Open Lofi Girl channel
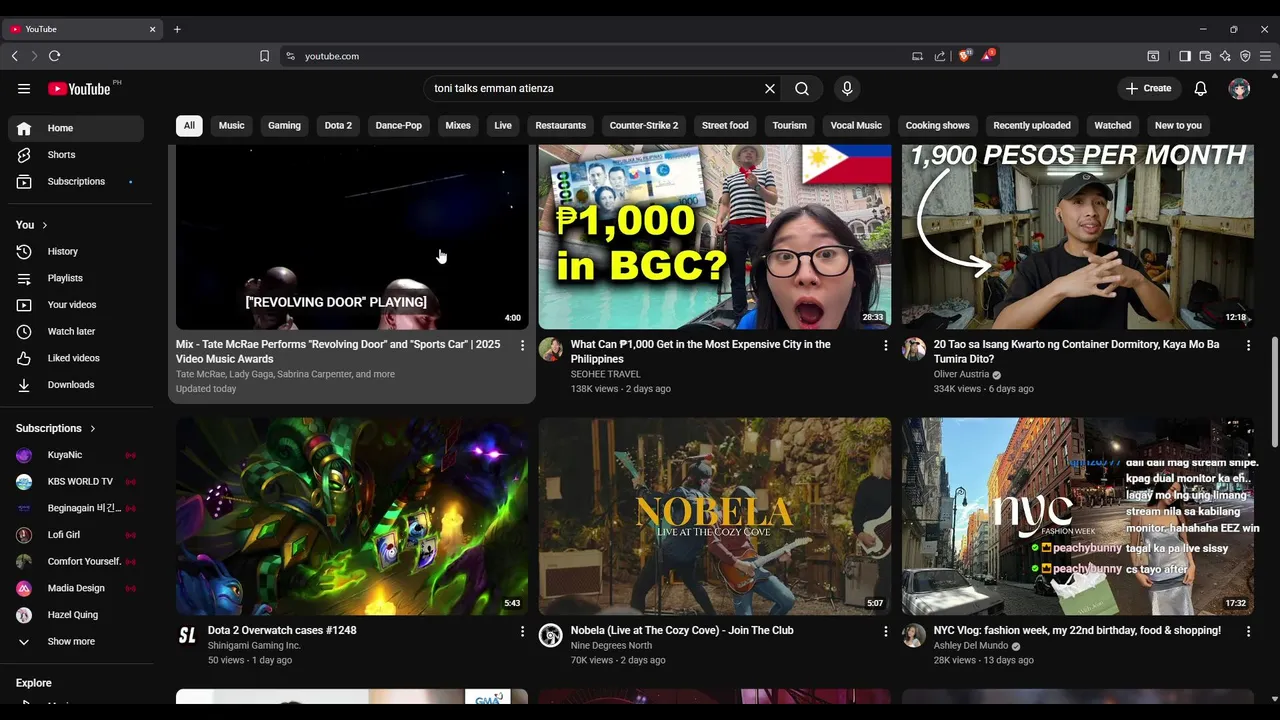The image size is (1280, 720). pyautogui.click(x=76, y=535)
